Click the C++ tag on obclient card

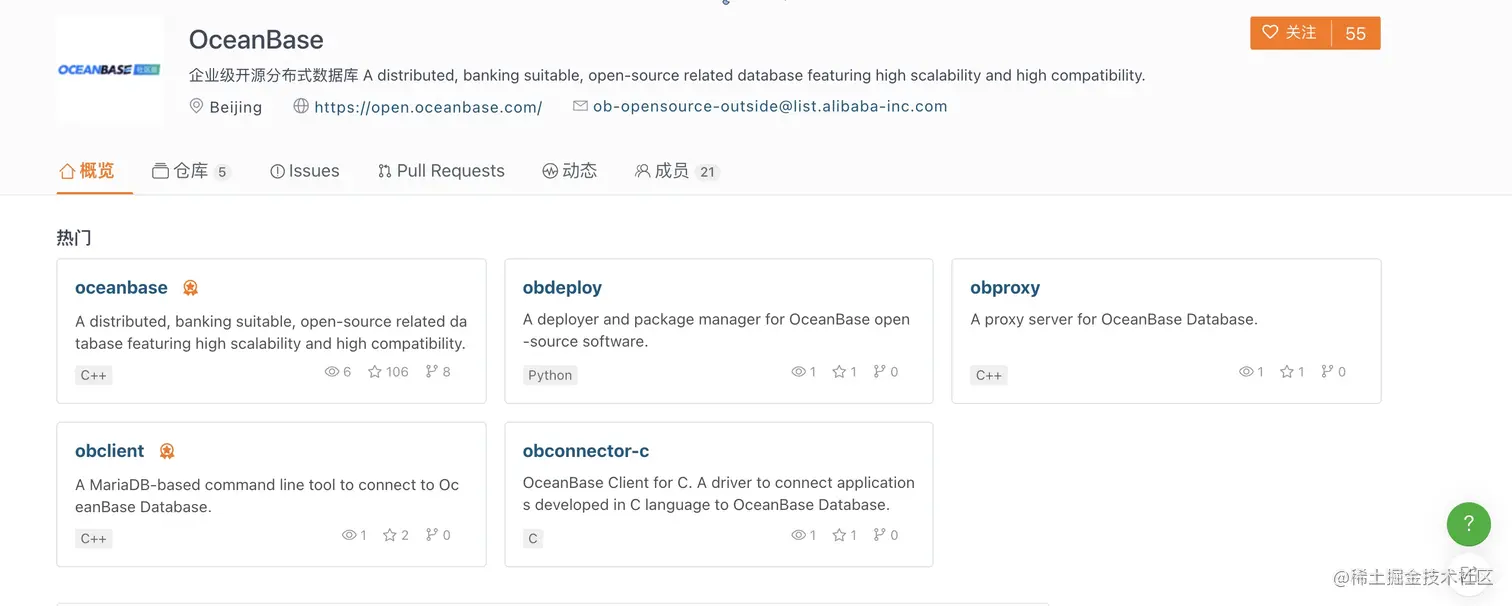pyautogui.click(x=93, y=539)
